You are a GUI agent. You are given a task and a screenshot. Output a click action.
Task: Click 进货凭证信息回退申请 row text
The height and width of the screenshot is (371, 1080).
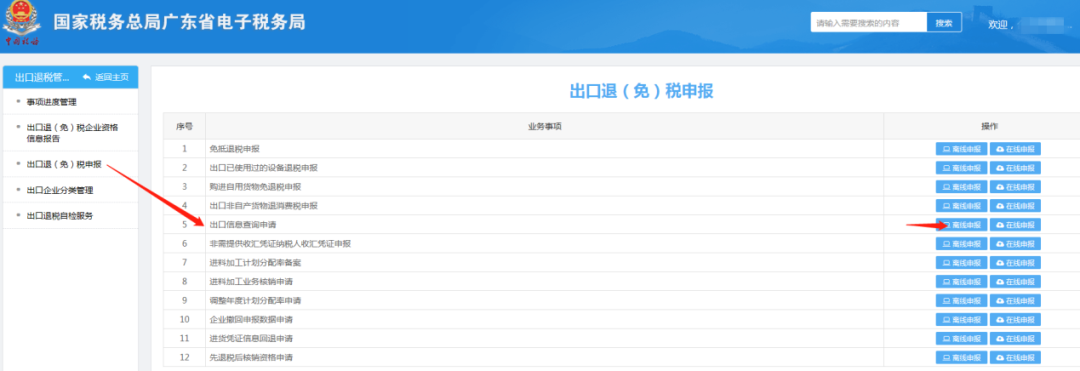[x=251, y=339]
